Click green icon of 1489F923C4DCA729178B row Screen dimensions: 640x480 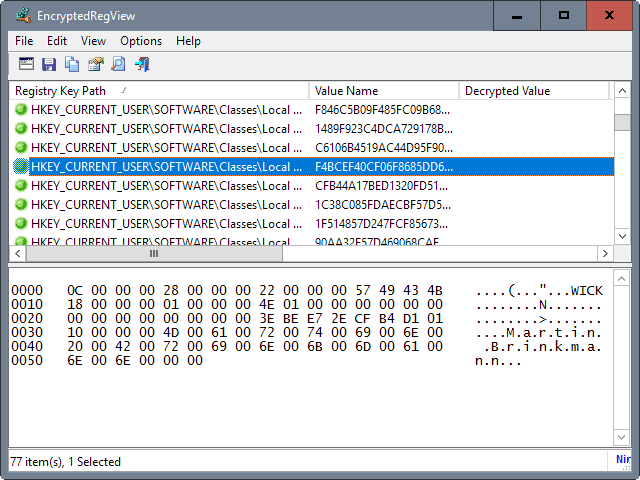pos(21,129)
